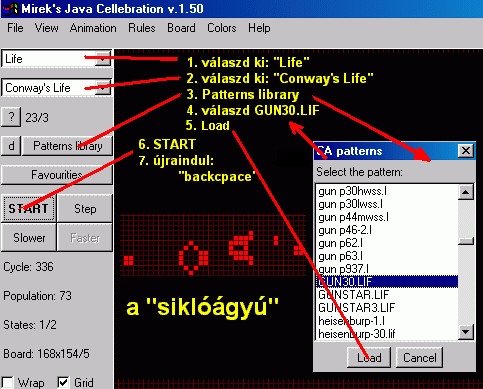Toggle the Wrap checkbox
The width and height of the screenshot is (483, 389).
7,382
